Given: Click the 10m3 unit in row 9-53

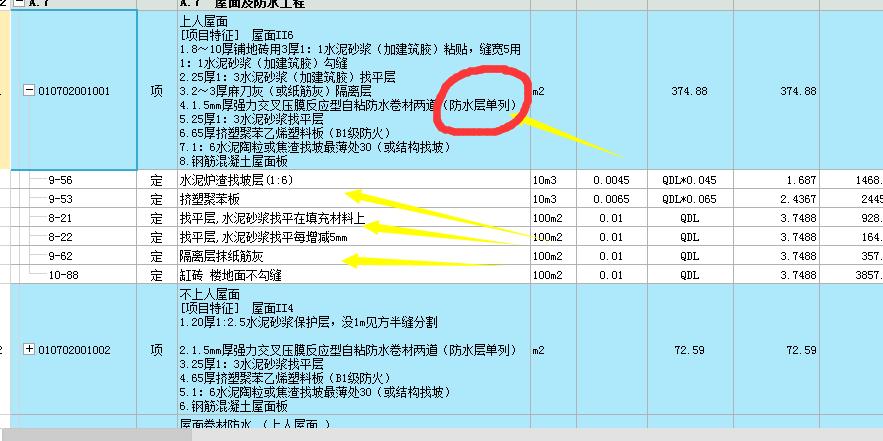Looking at the screenshot, I should tap(545, 199).
